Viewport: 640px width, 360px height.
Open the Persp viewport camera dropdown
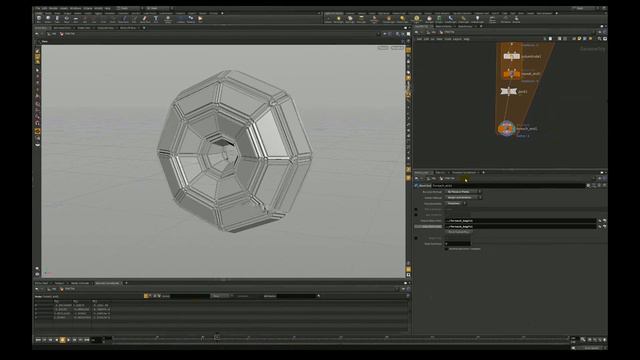[x=383, y=48]
